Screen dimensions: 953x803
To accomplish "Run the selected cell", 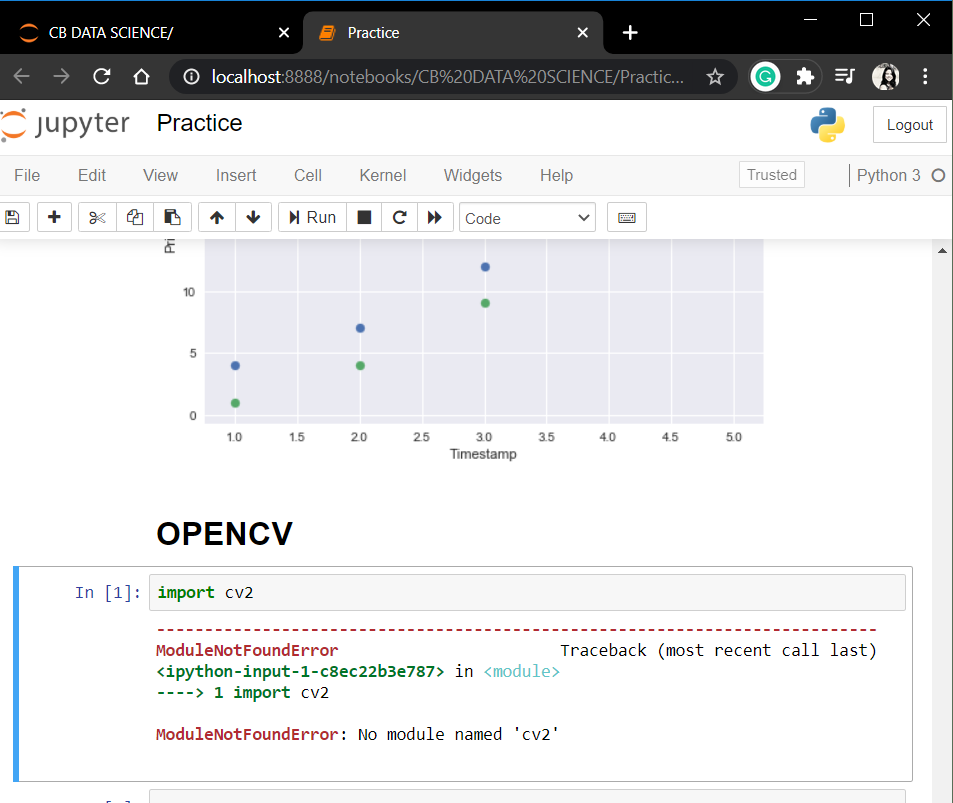I will [x=311, y=217].
